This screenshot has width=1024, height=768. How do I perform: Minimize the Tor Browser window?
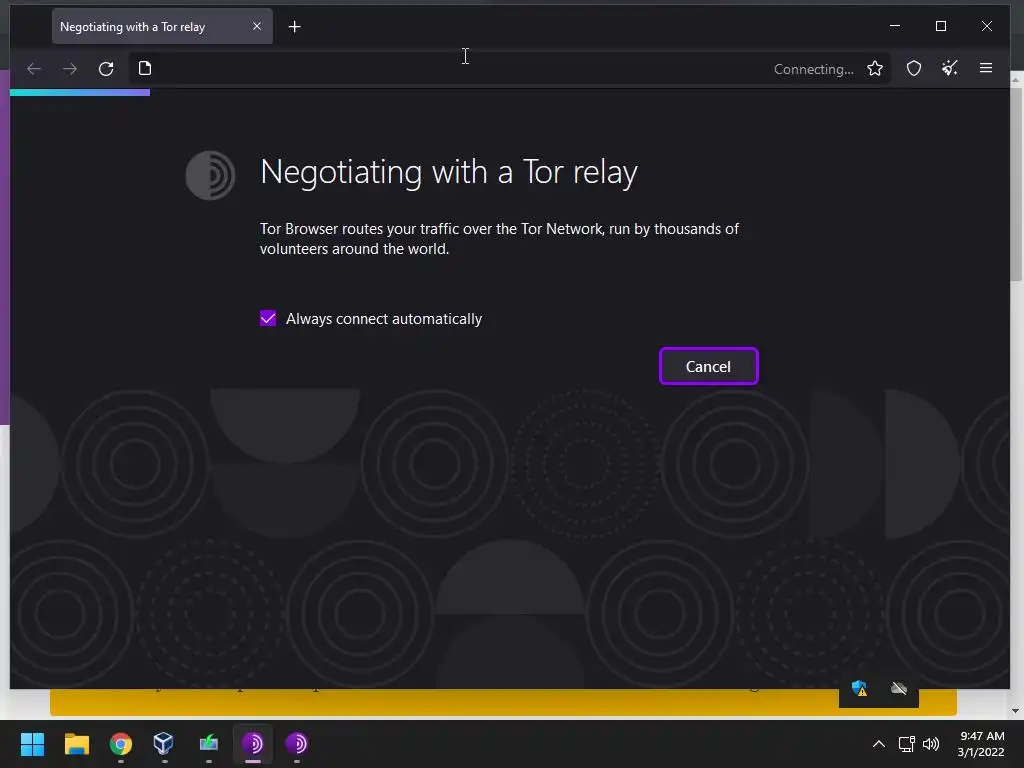[x=895, y=26]
